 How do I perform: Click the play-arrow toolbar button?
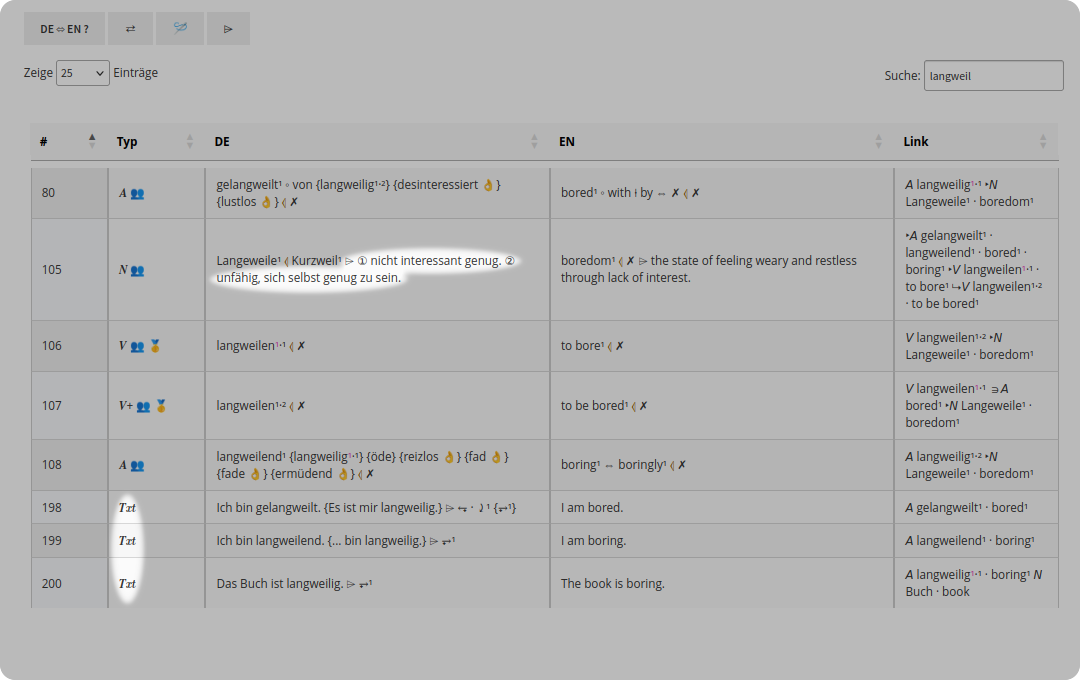pos(228,29)
